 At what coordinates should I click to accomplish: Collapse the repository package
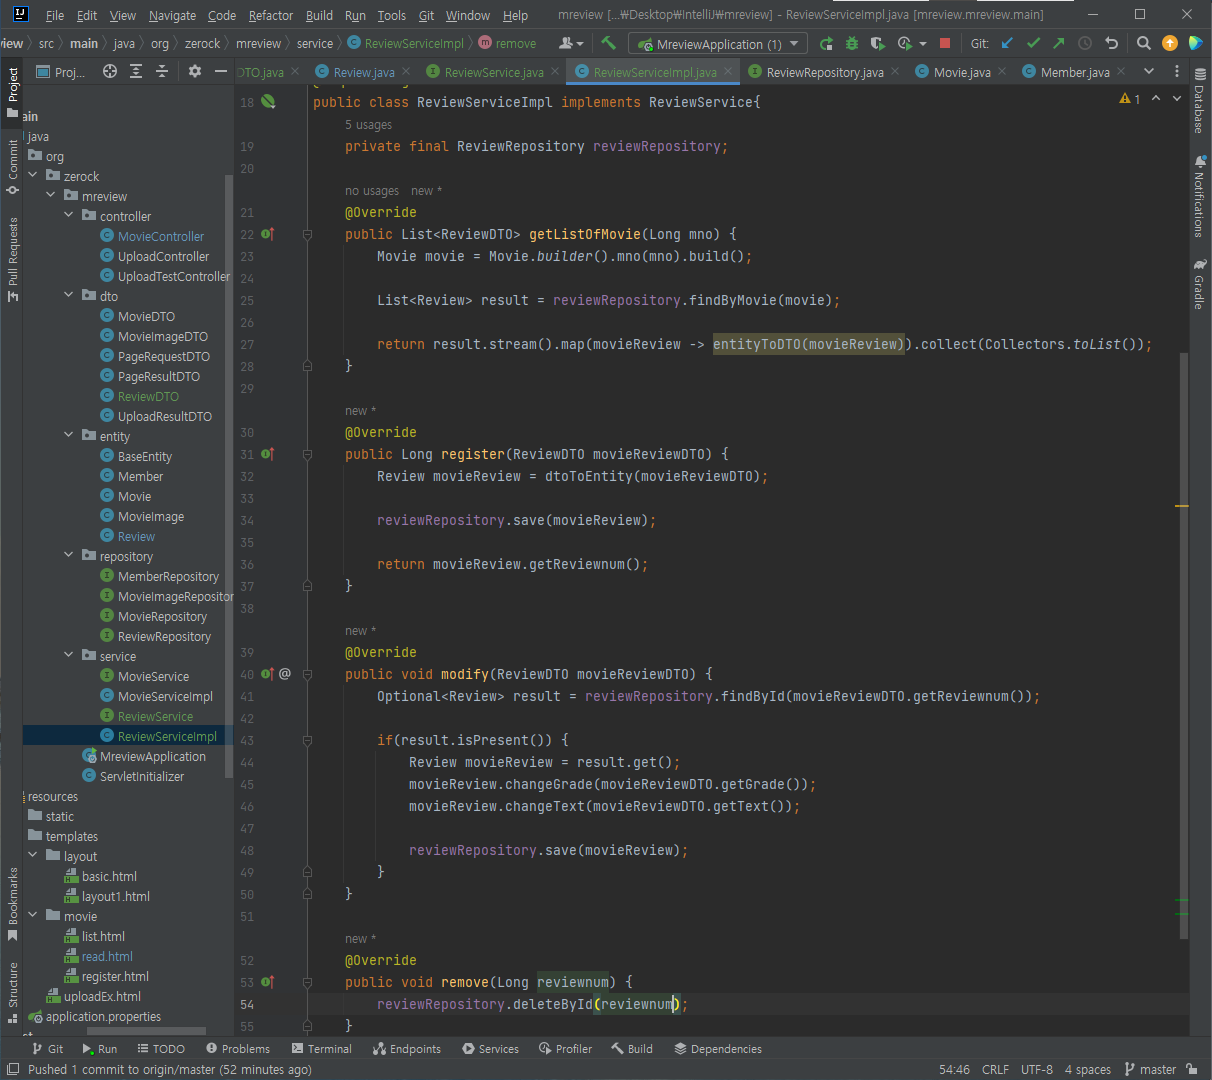pos(69,556)
